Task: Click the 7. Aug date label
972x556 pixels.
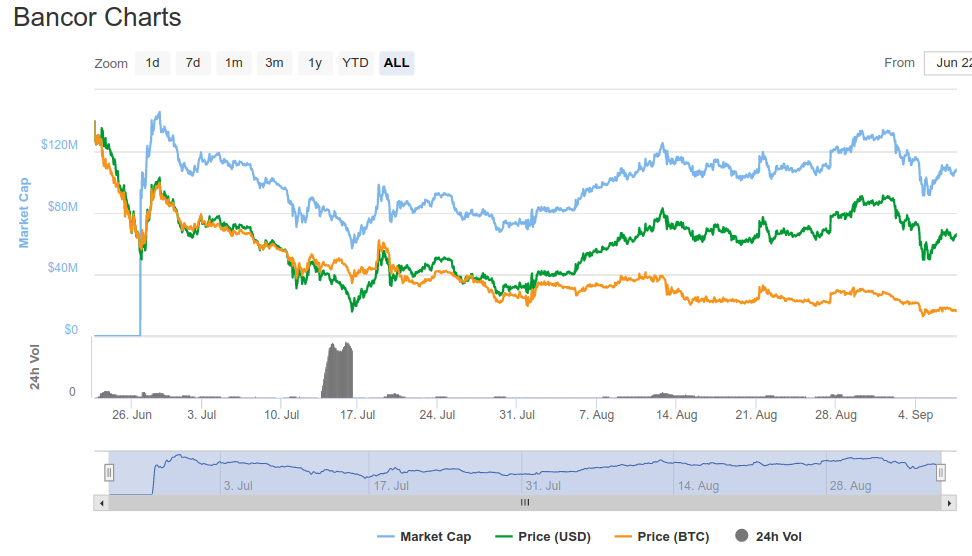Action: (596, 415)
